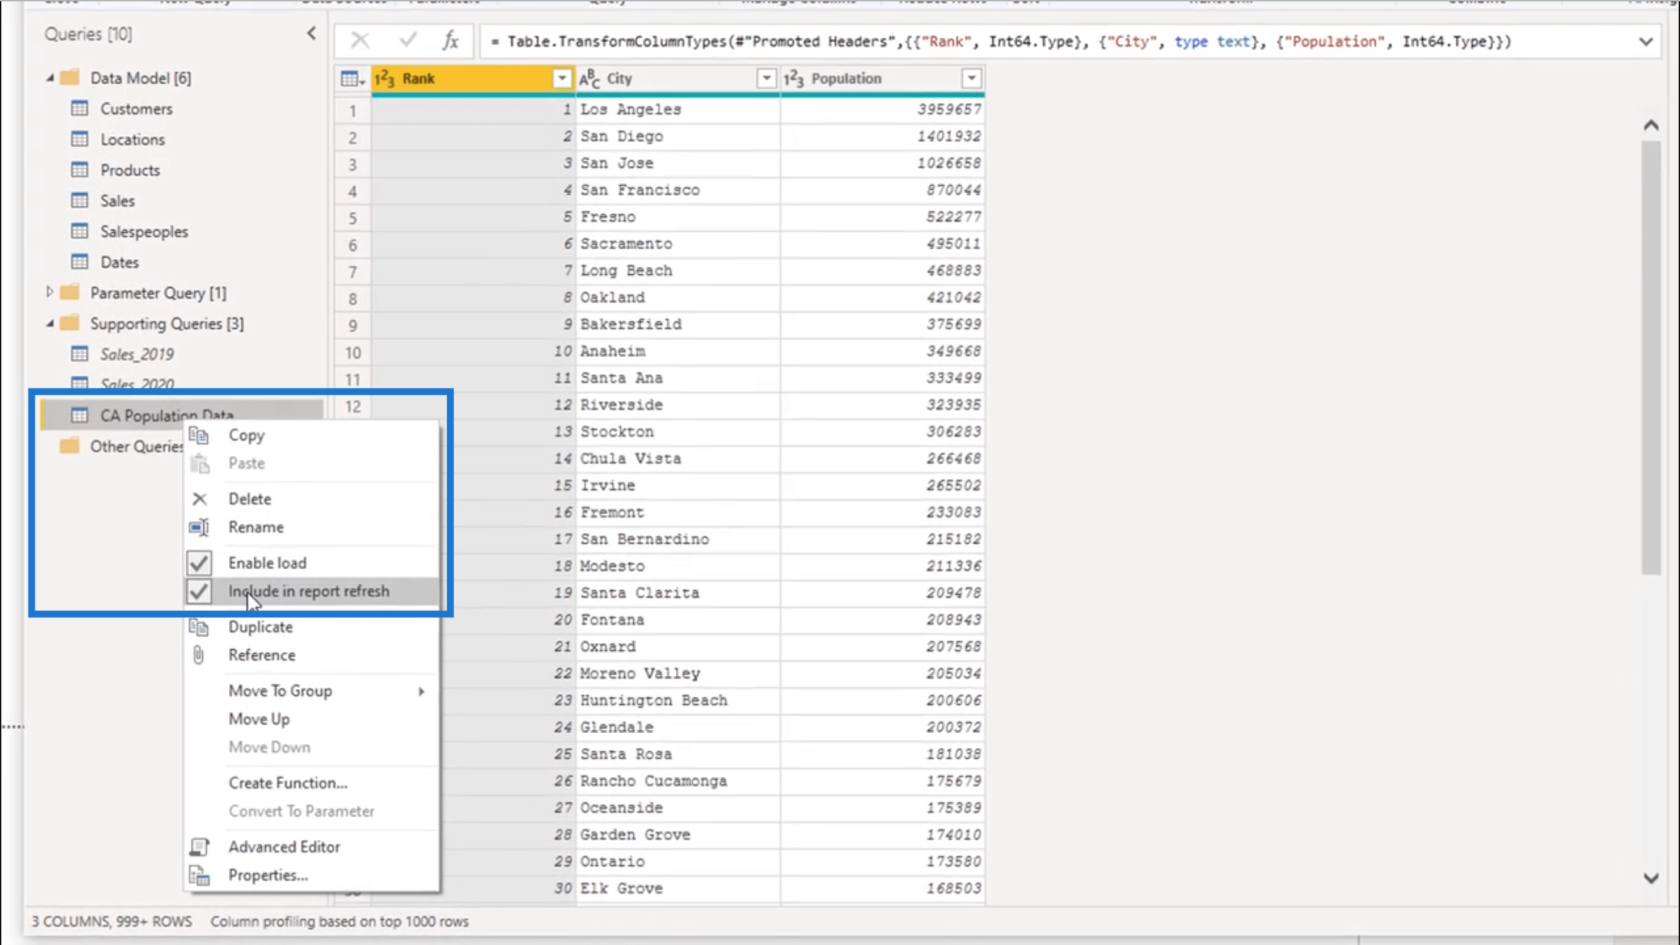Click the Rank column data type icon

pyautogui.click(x=385, y=78)
